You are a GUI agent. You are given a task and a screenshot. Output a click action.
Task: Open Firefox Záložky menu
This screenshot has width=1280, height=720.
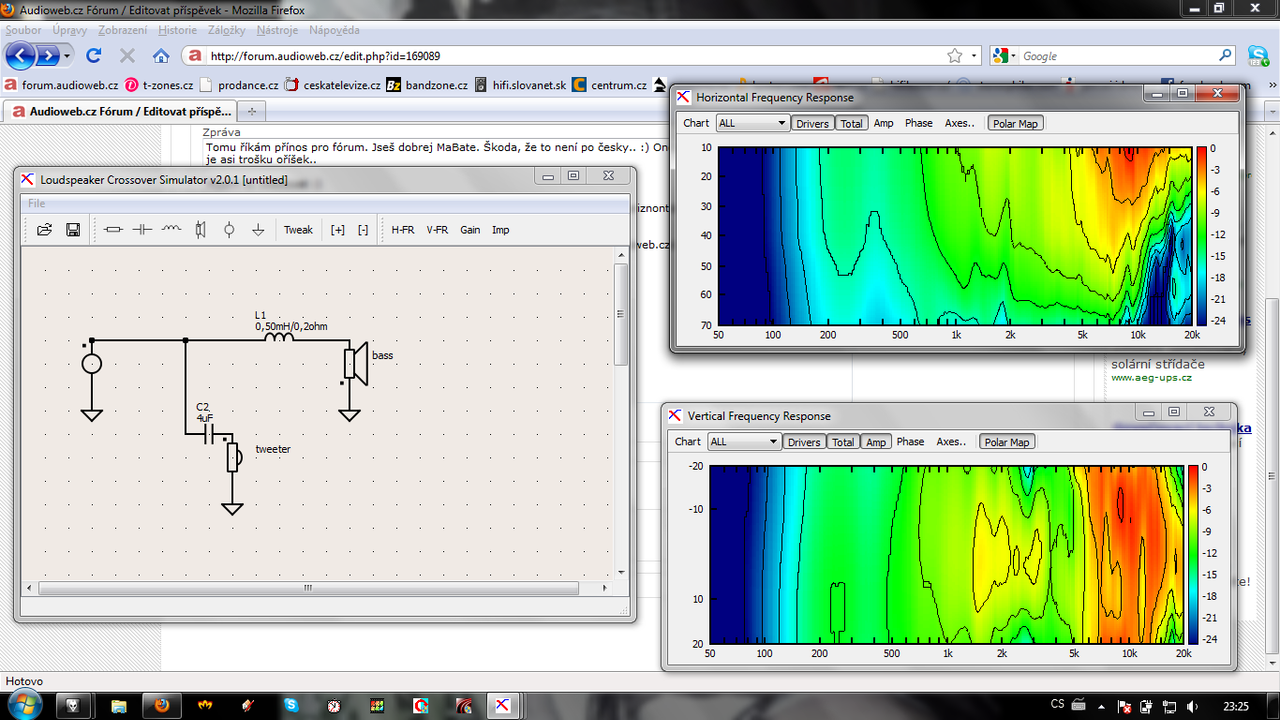tap(227, 30)
